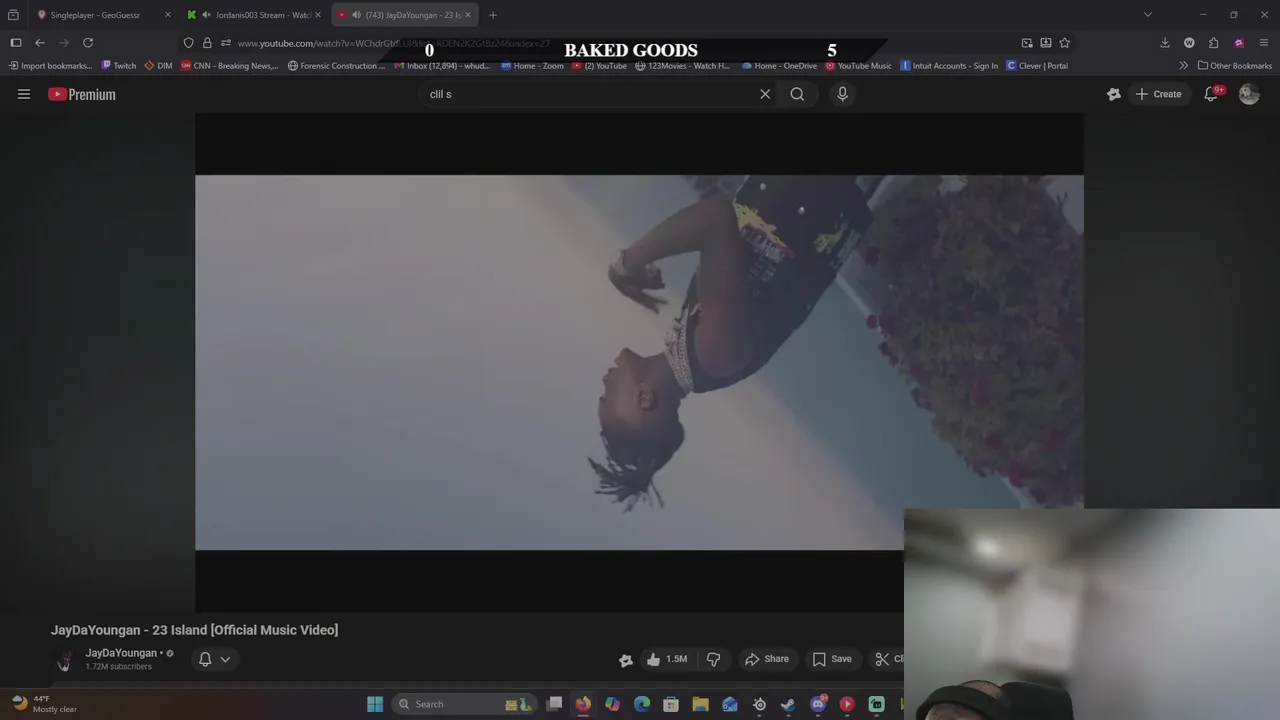Viewport: 1280px width, 720px height.
Task: Open the JayDaYoungan channel avatar
Action: click(64, 660)
